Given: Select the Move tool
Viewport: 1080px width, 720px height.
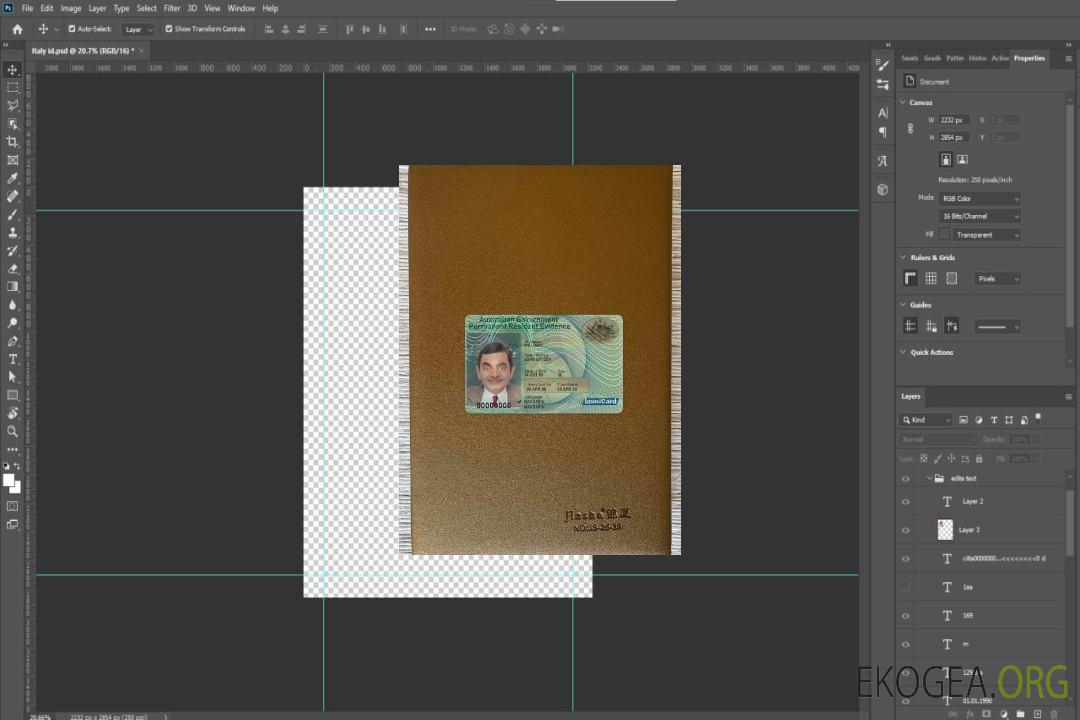Looking at the screenshot, I should pyautogui.click(x=12, y=70).
